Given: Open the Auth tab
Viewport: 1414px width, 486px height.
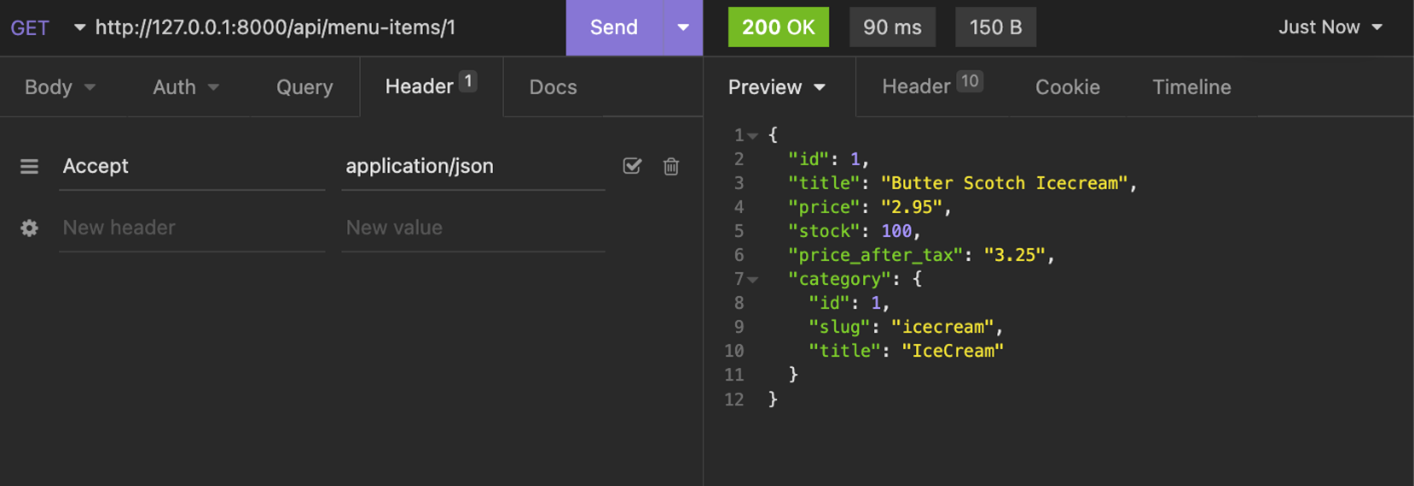Looking at the screenshot, I should click(185, 87).
